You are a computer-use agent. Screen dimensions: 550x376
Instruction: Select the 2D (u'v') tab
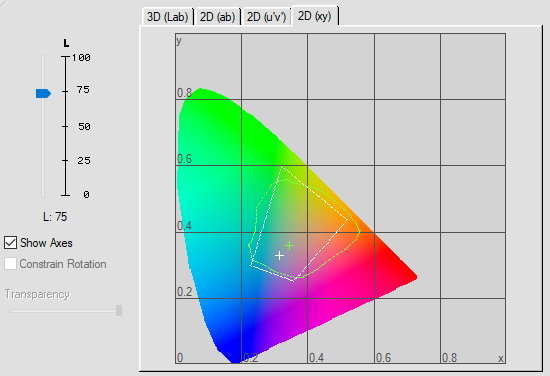[266, 16]
